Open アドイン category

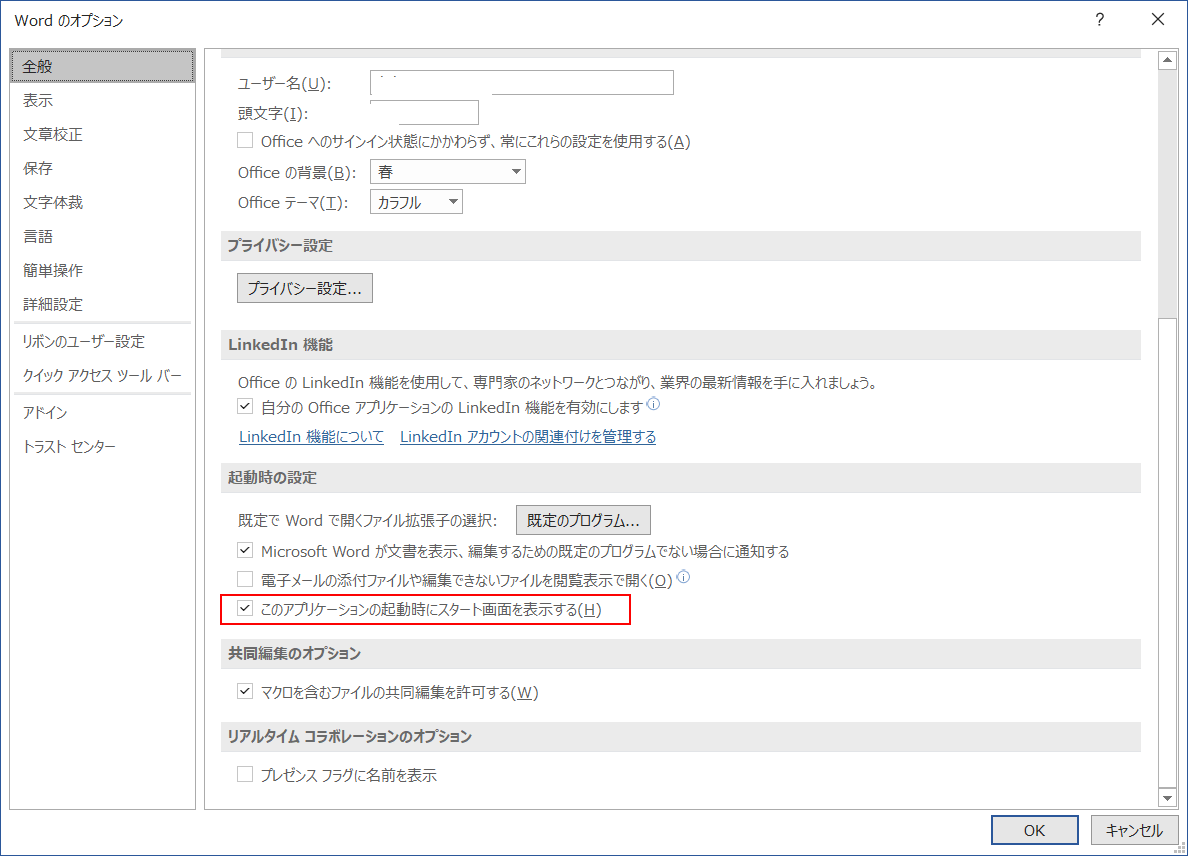[x=102, y=413]
